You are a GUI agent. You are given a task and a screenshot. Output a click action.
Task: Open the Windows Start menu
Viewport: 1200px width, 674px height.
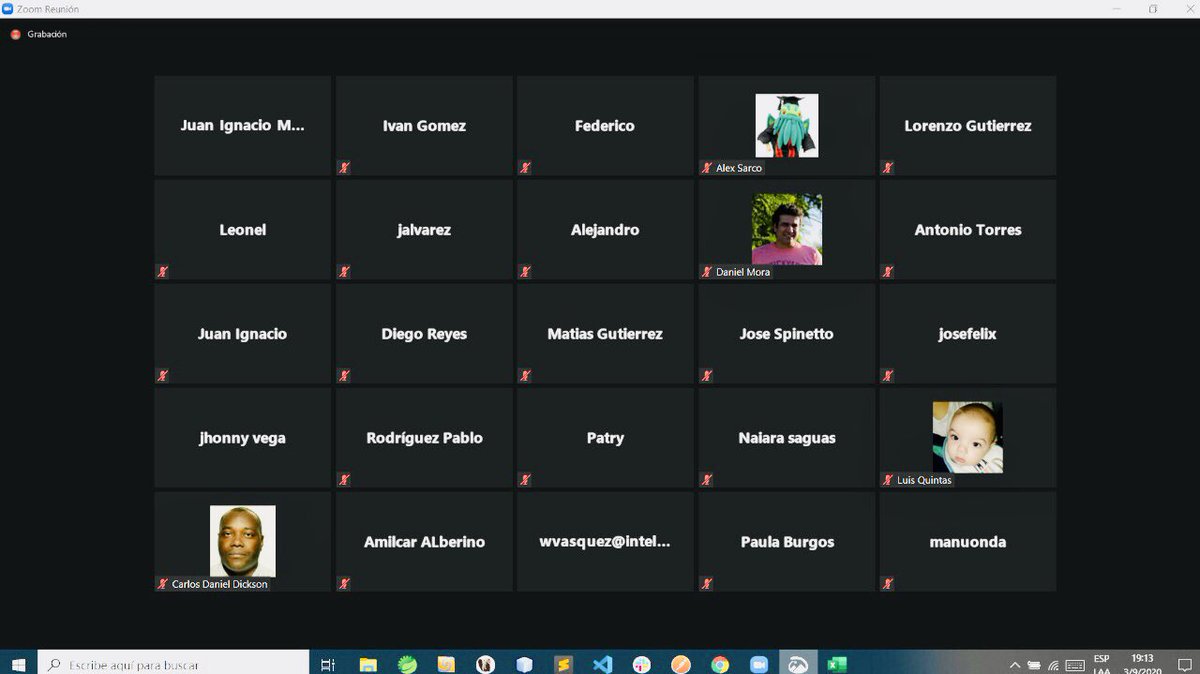(18, 664)
